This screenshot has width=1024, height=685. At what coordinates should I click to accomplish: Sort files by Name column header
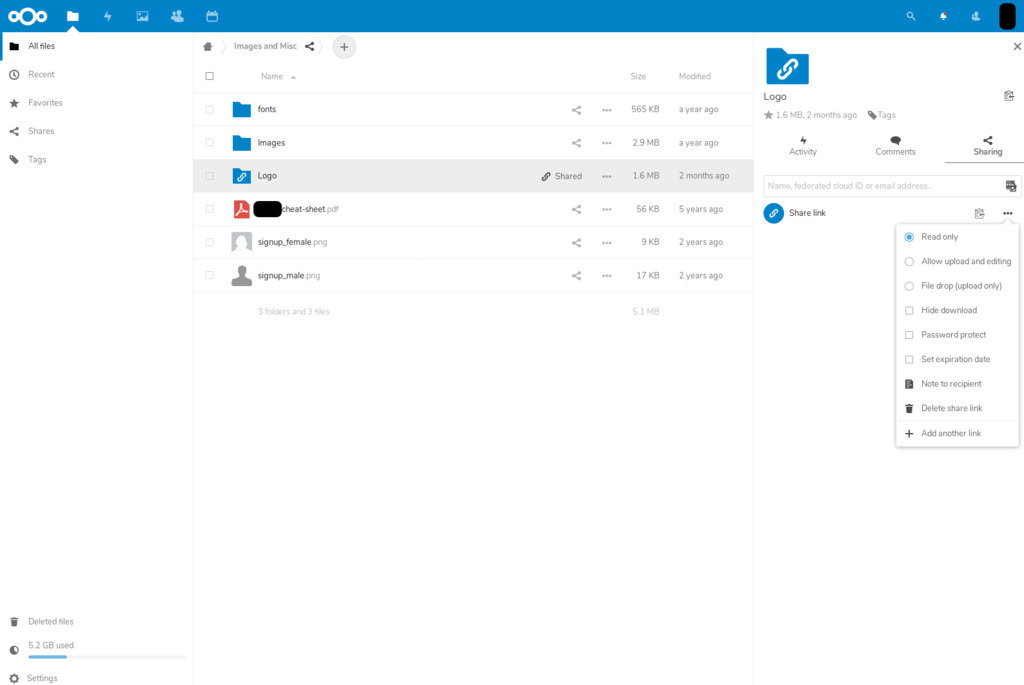tap(272, 76)
